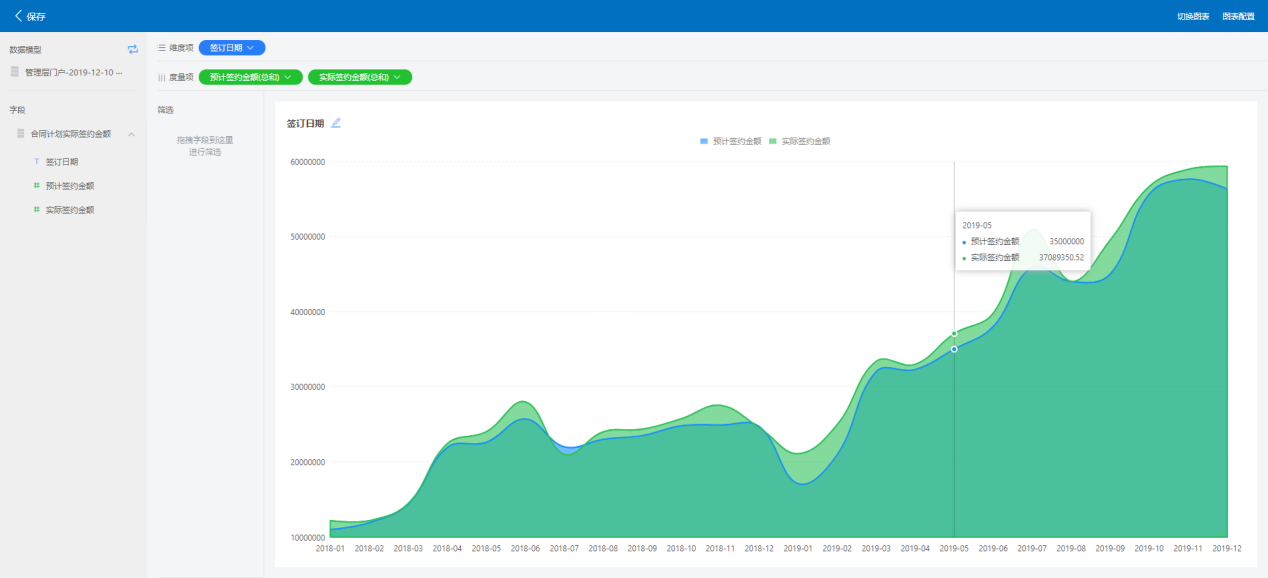Open 切换图表 in the top bar

[1193, 16]
